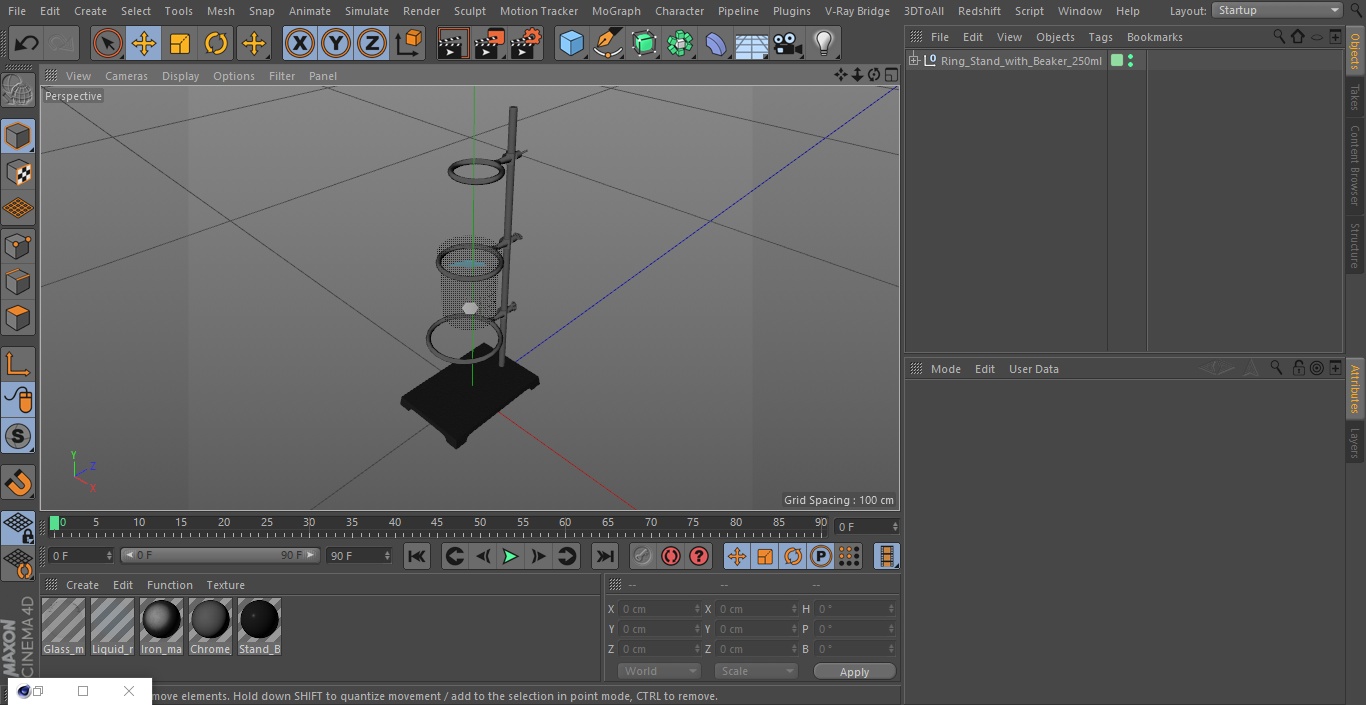This screenshot has height=705, width=1366.
Task: Open the Layout Startup dropdown
Action: coord(1277,10)
